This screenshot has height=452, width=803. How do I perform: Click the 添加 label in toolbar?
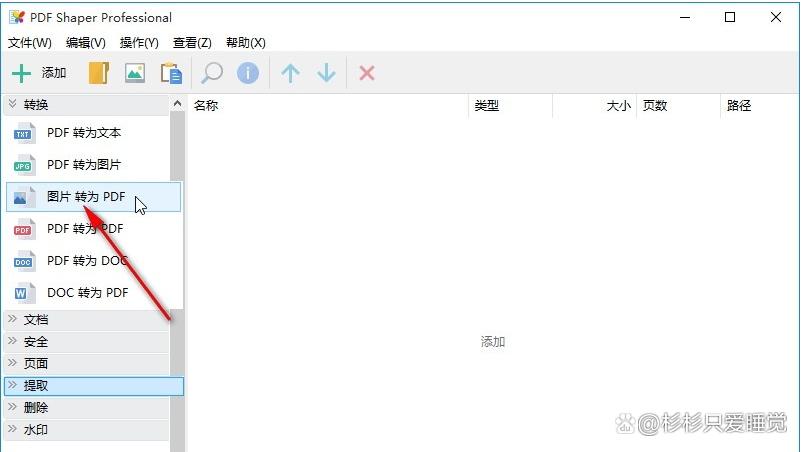click(54, 73)
